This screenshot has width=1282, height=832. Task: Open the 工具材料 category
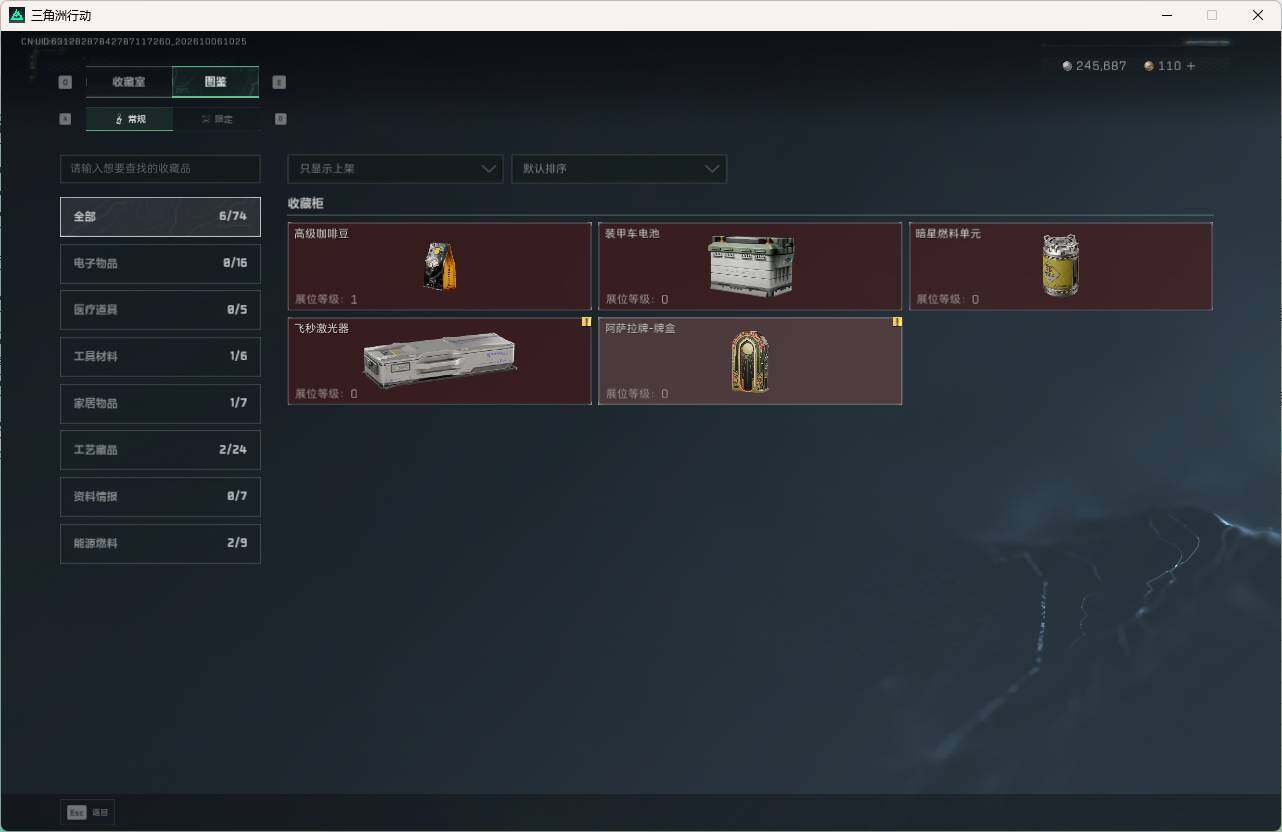click(160, 357)
